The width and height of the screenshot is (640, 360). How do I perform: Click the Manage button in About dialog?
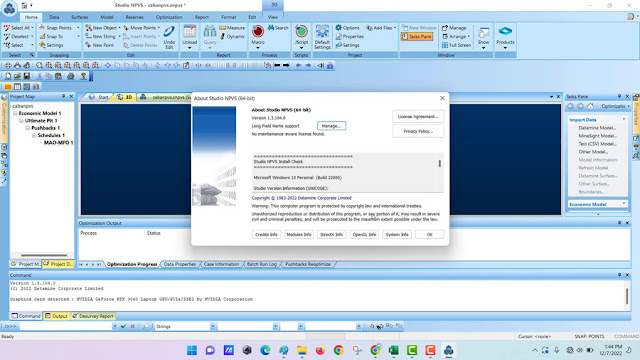(331, 126)
